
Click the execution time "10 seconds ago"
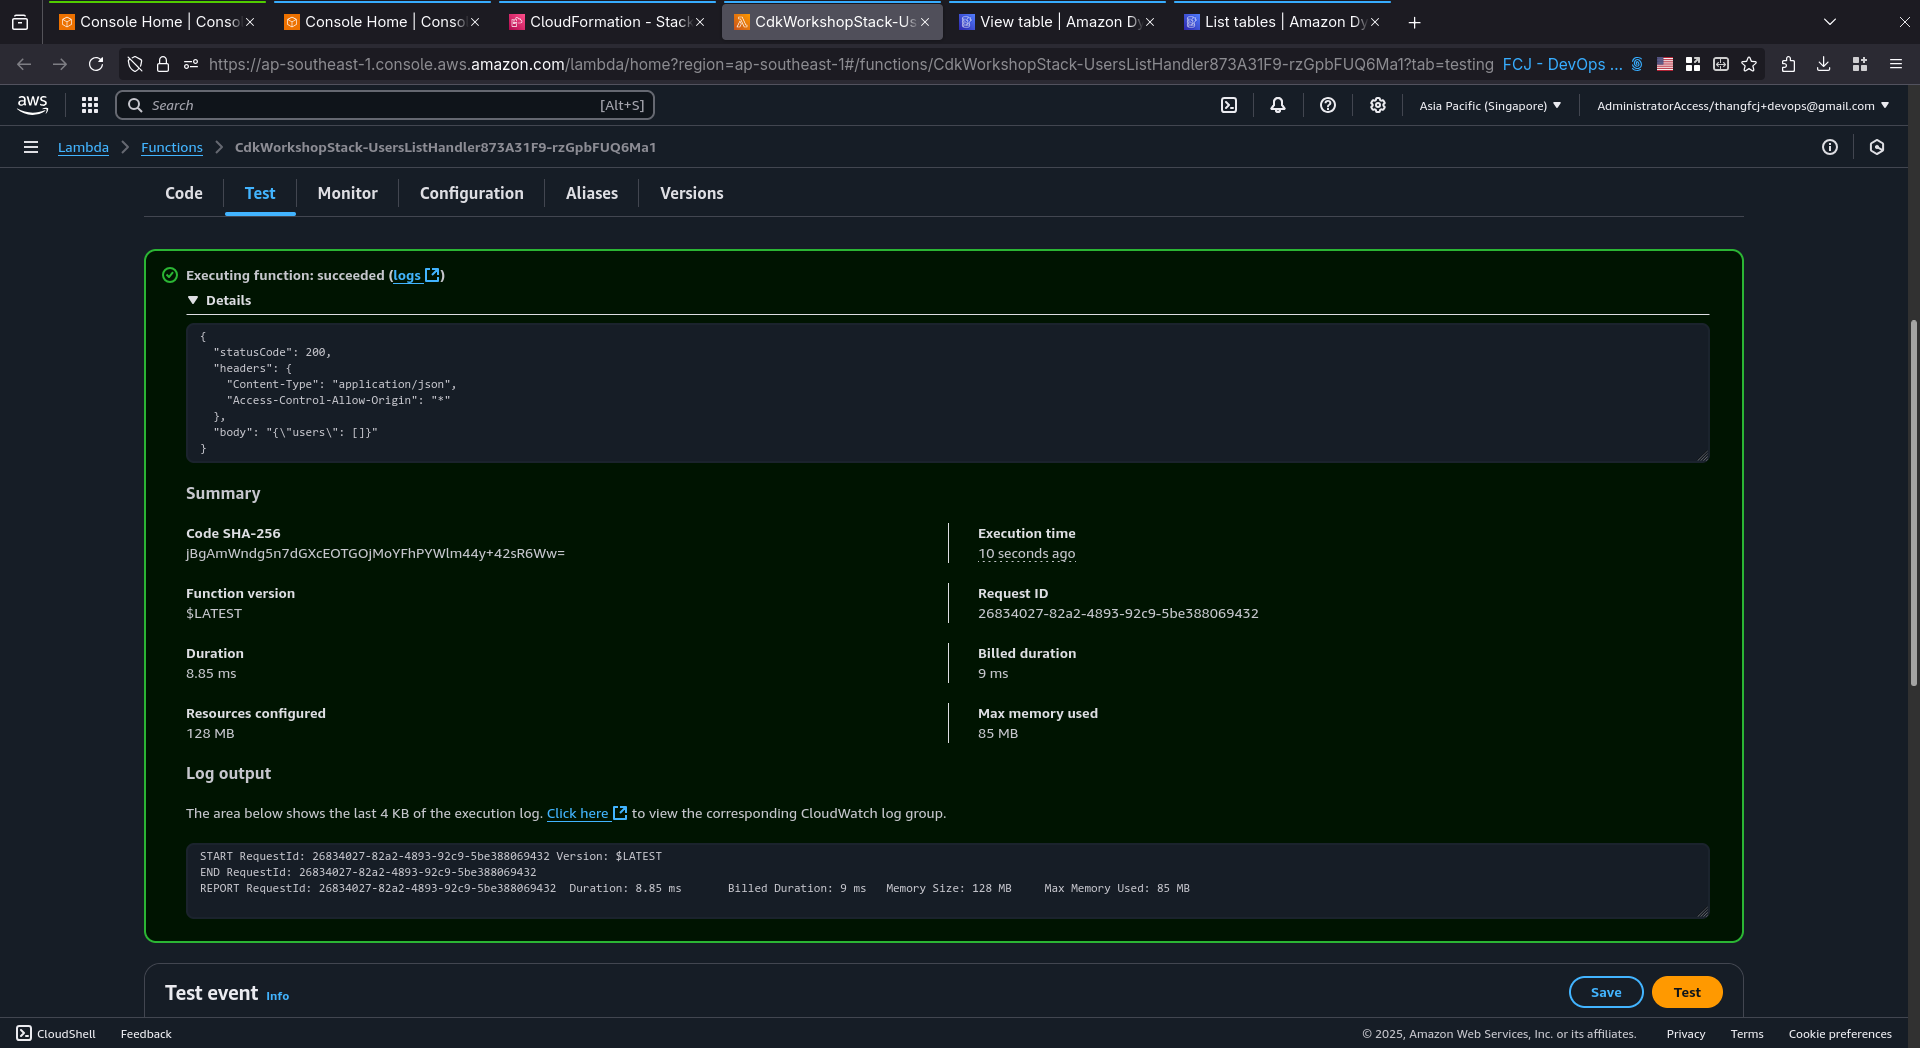pyautogui.click(x=1026, y=553)
